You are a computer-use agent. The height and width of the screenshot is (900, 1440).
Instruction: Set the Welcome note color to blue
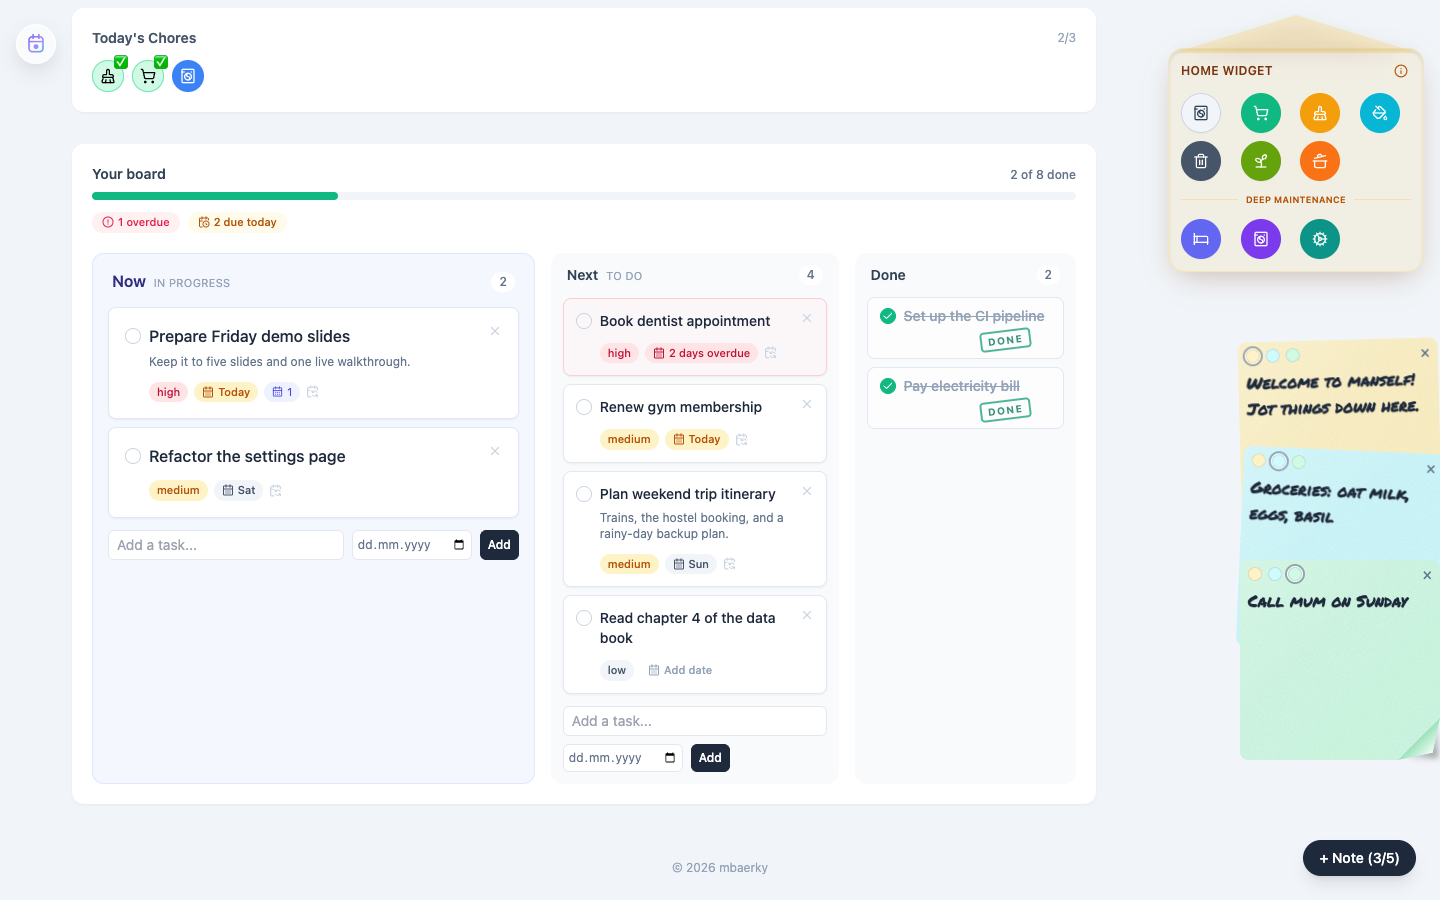(1273, 355)
